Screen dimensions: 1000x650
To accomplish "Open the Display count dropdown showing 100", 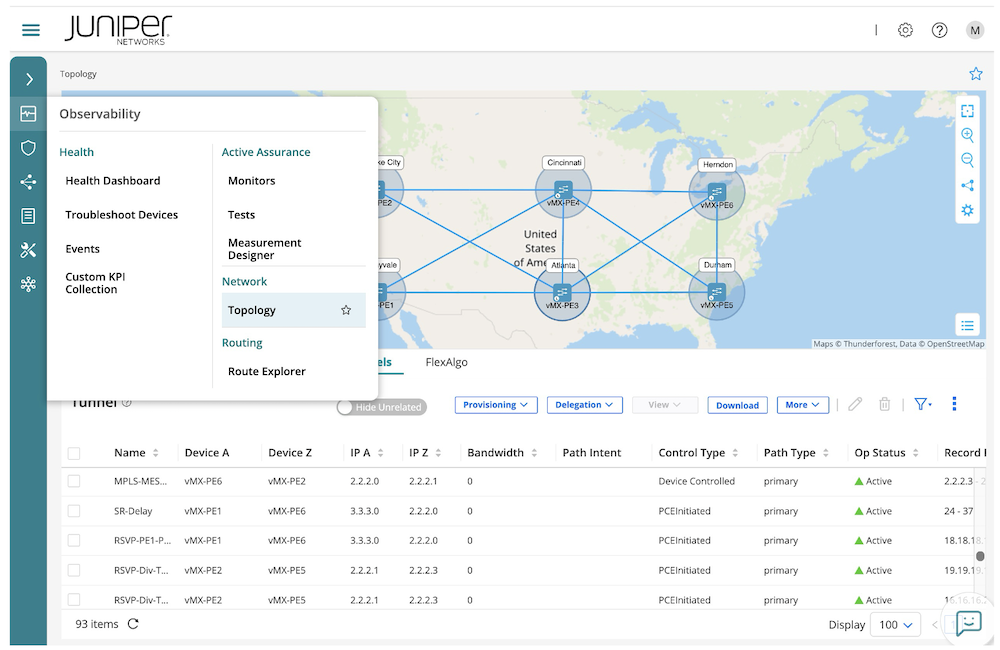I will (895, 624).
